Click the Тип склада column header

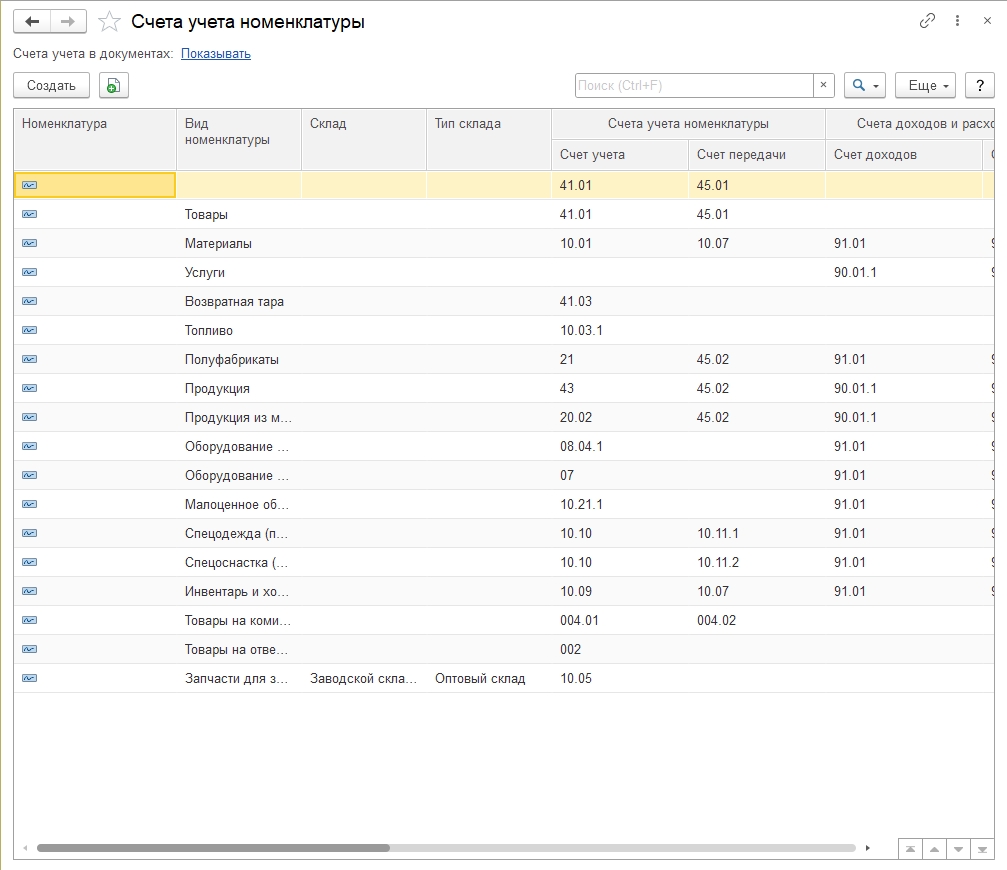[x=489, y=139]
